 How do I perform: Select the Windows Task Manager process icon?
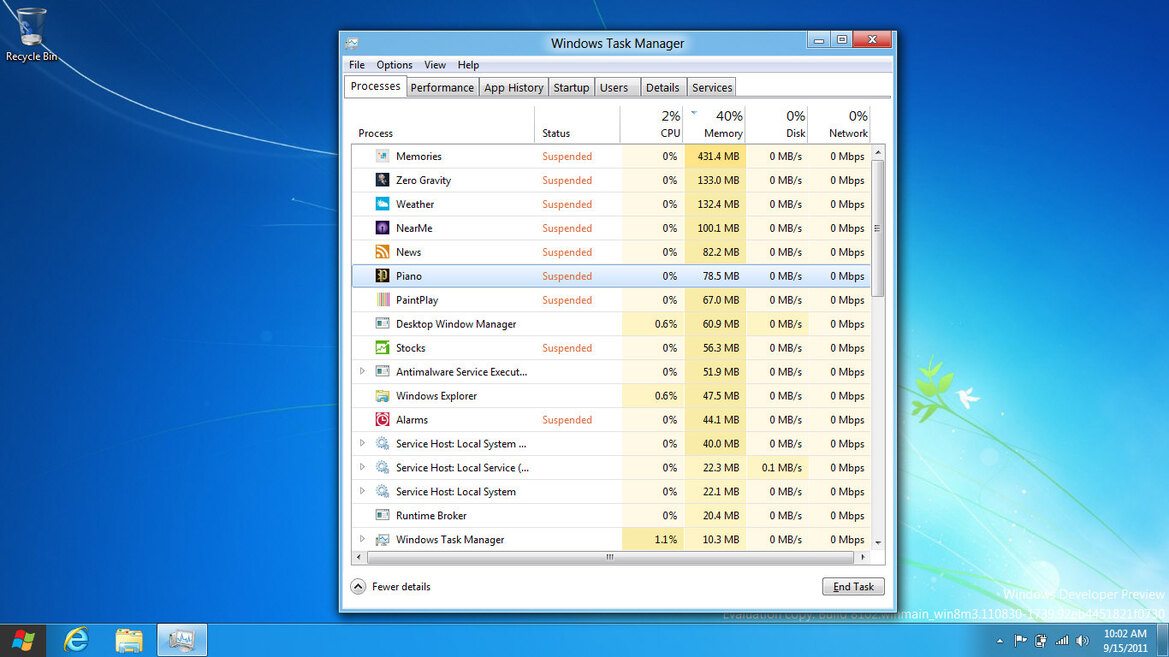(382, 539)
